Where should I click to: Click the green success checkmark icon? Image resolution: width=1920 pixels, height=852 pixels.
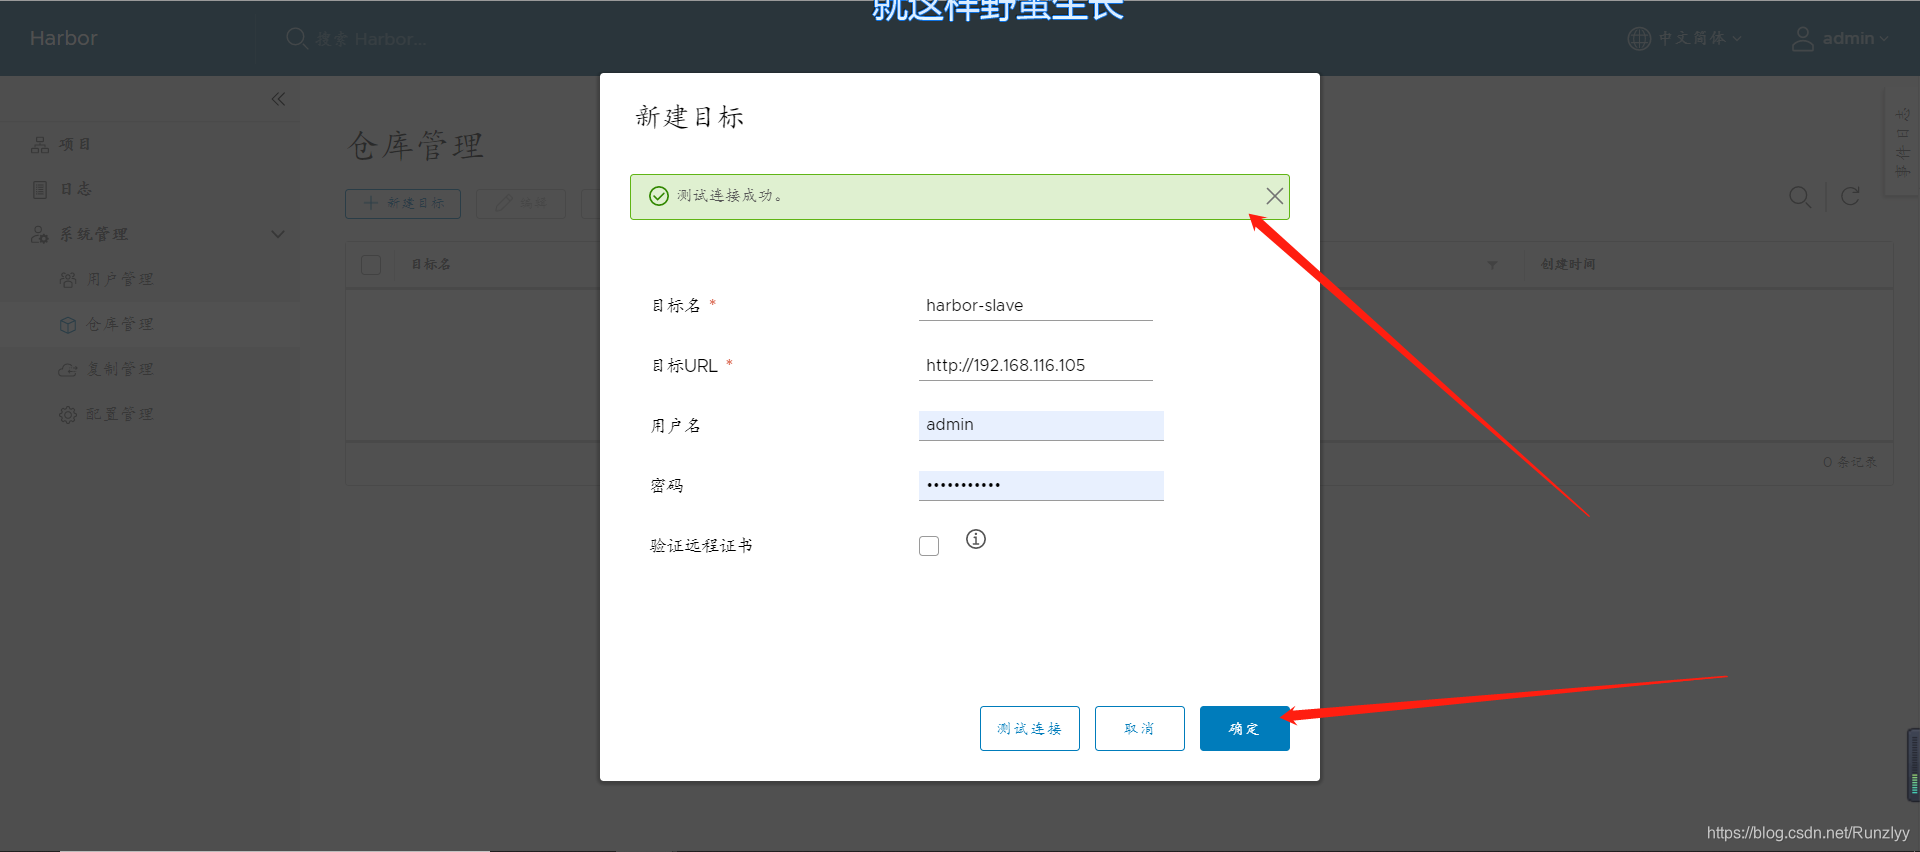click(659, 196)
